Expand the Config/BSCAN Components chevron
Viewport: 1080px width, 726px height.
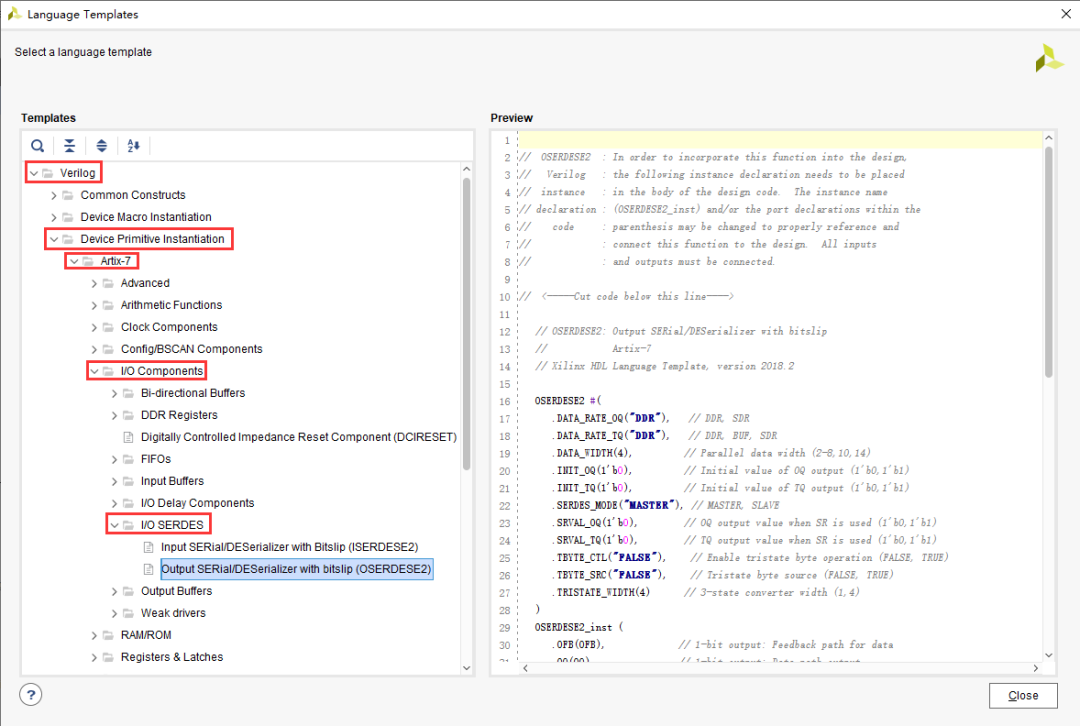point(94,349)
